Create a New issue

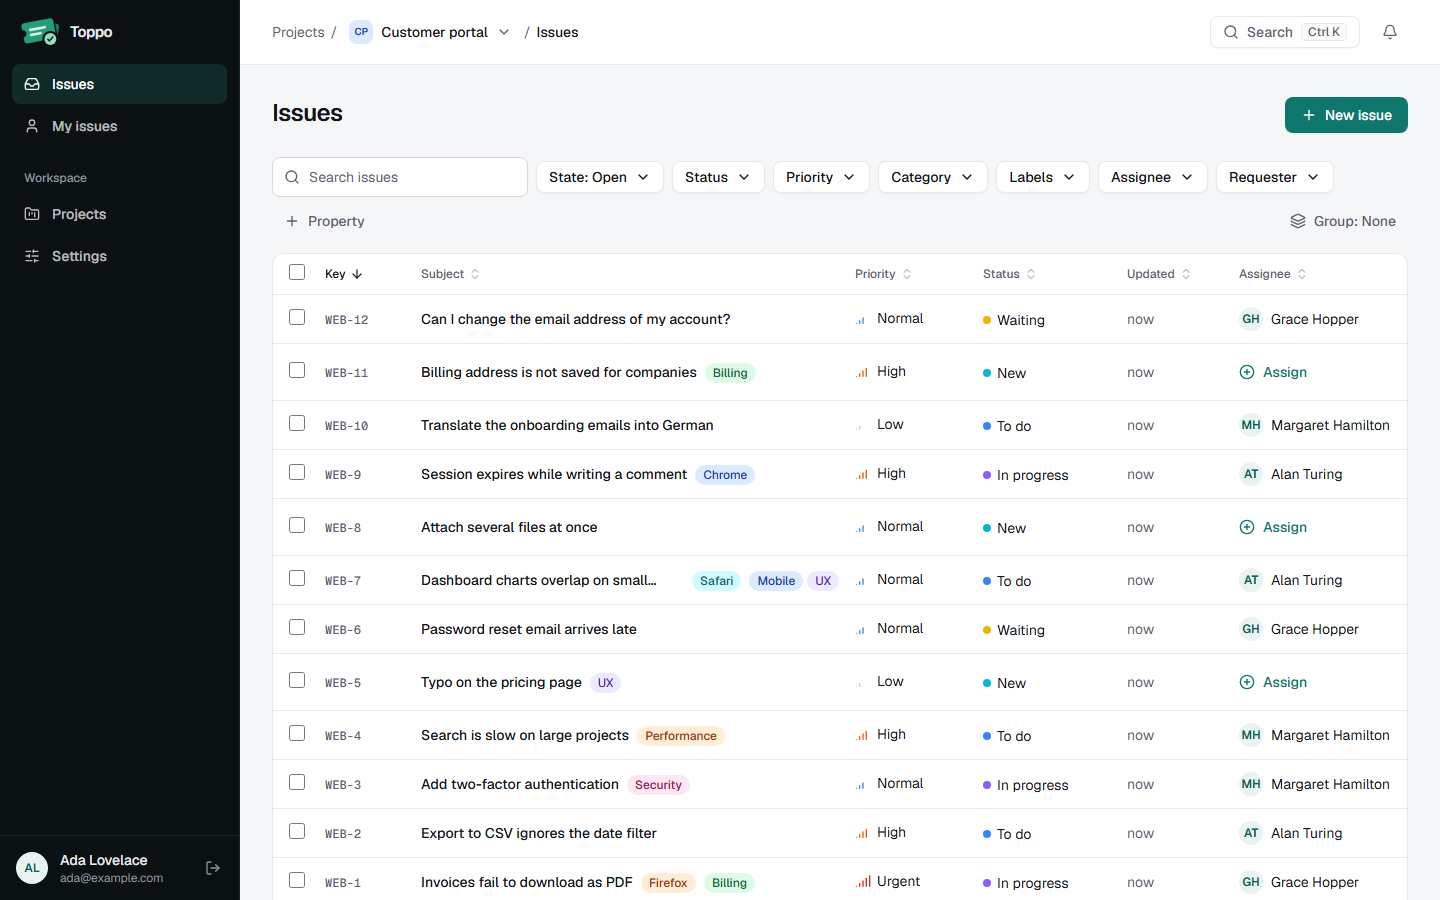(1346, 115)
